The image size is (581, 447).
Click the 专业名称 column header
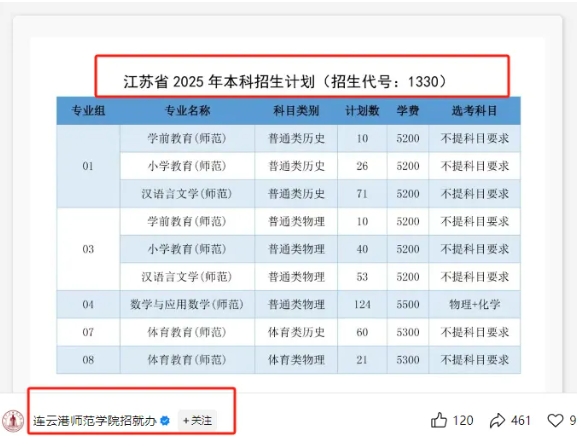(187, 110)
